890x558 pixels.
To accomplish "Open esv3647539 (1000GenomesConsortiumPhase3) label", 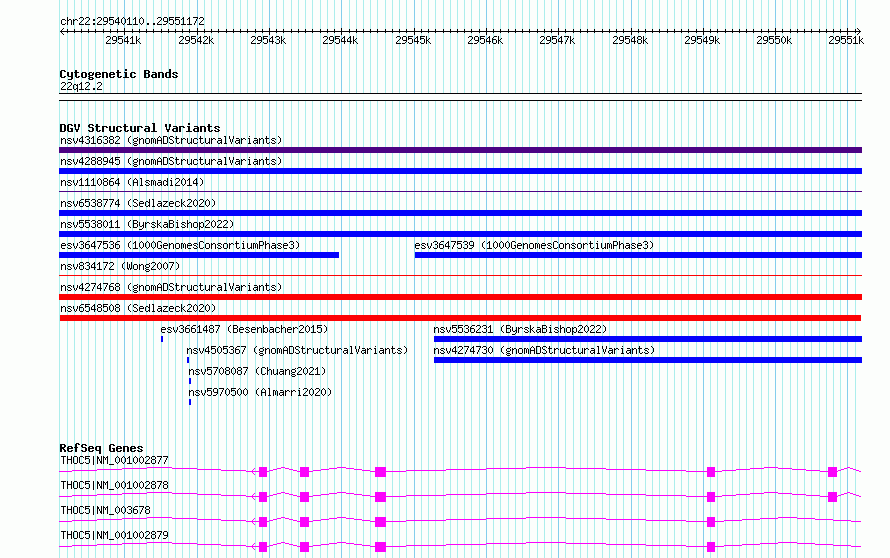I will 534,245.
